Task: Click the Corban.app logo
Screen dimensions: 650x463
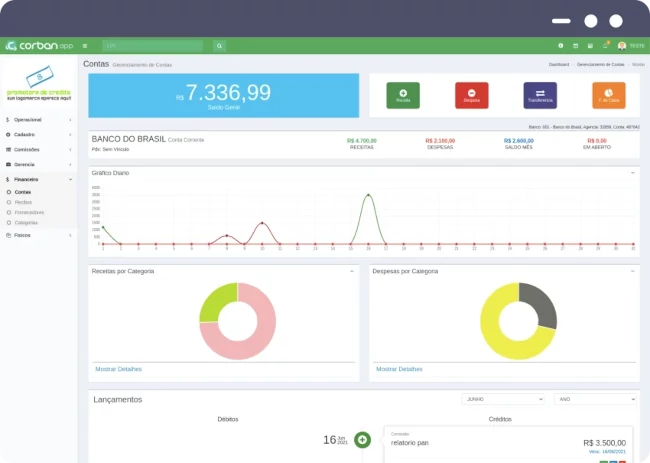Action: pos(38,46)
